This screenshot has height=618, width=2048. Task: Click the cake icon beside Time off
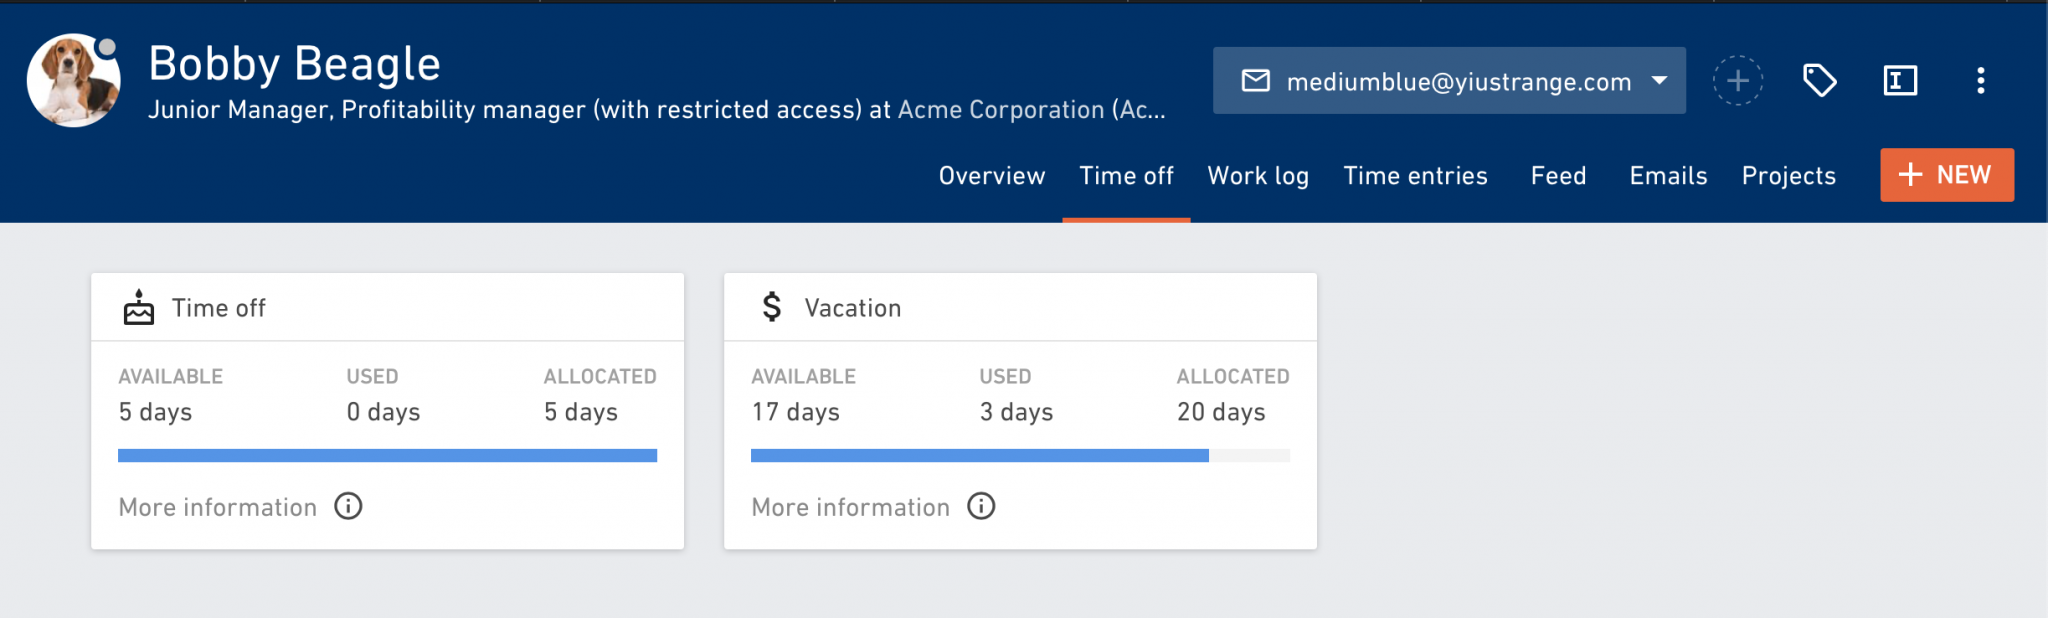pyautogui.click(x=139, y=307)
